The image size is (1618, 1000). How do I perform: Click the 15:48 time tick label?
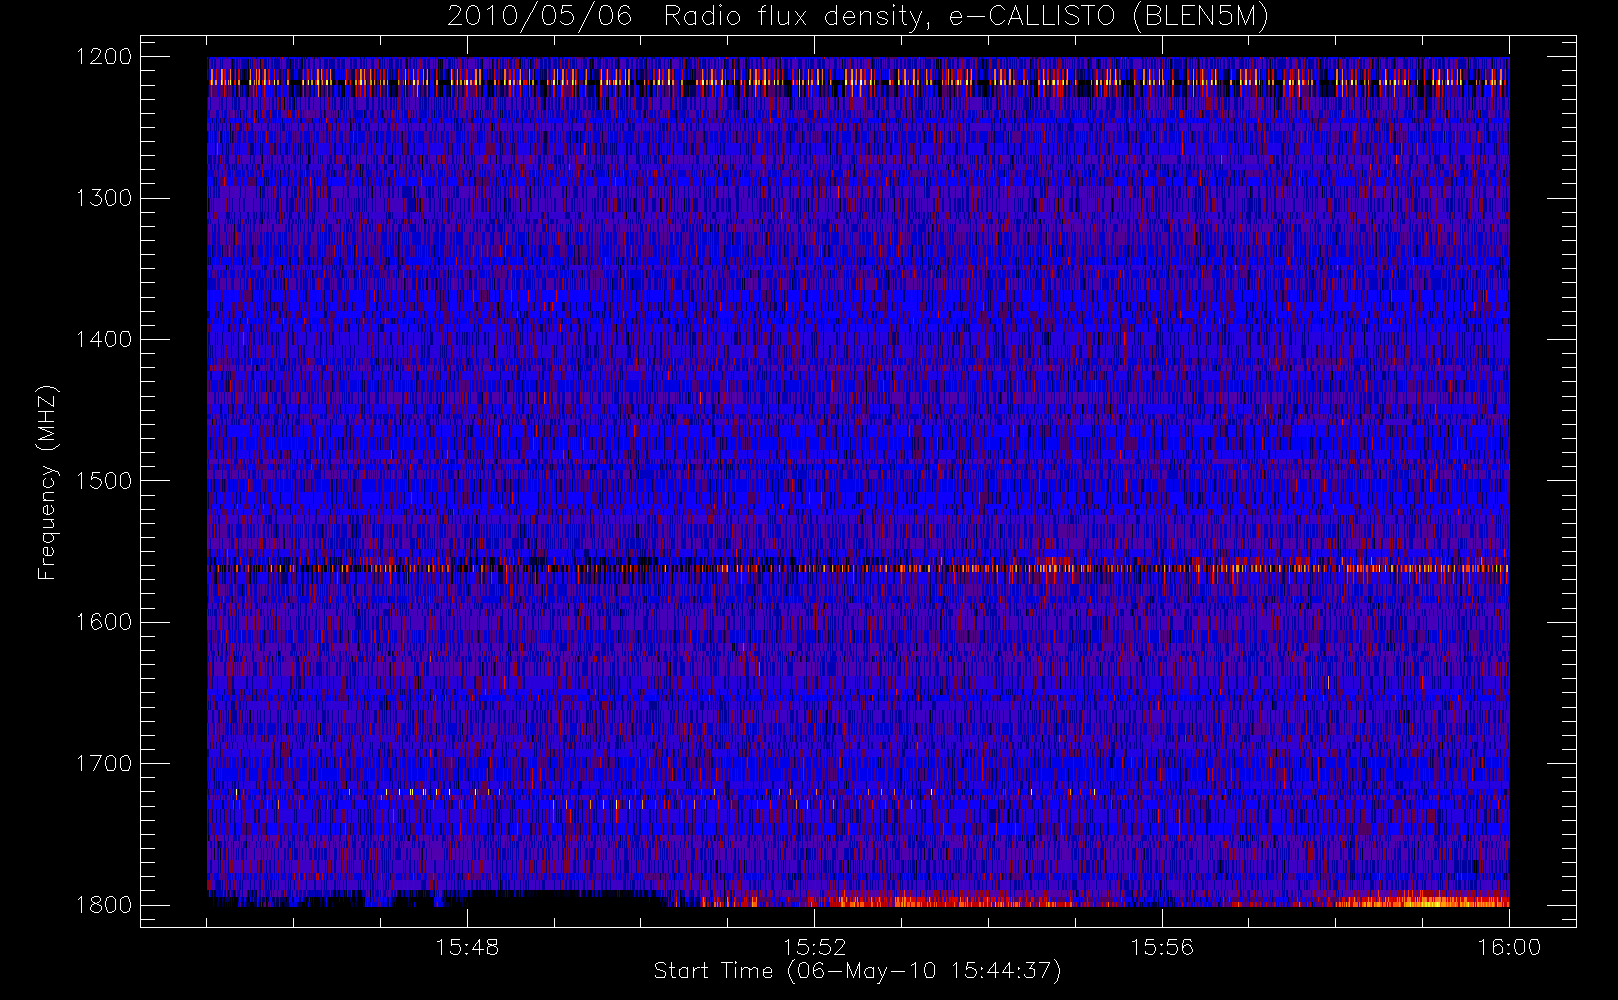click(467, 947)
